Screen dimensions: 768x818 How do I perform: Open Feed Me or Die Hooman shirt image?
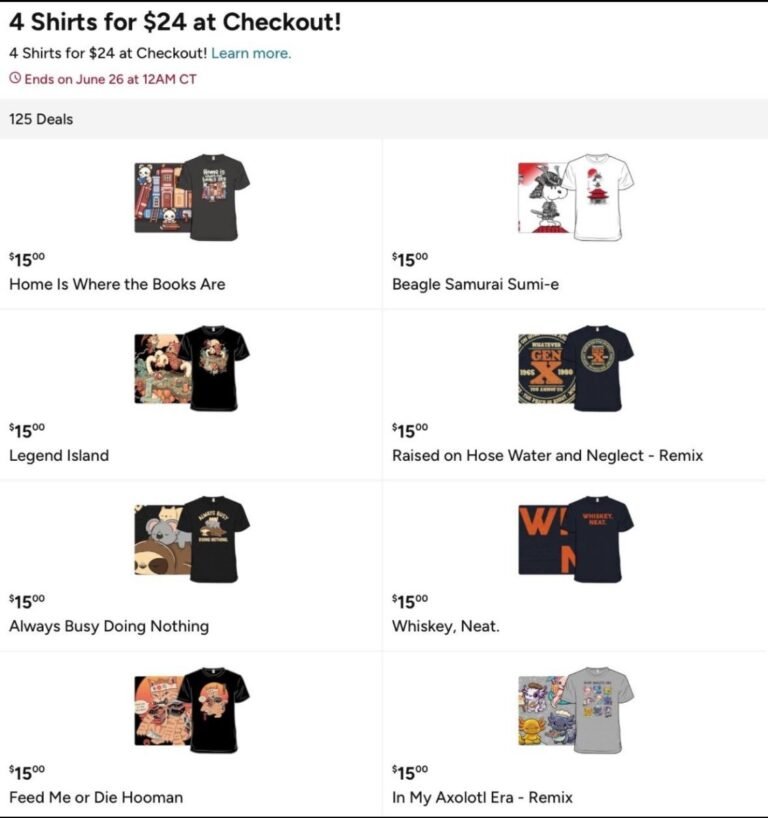tap(192, 710)
